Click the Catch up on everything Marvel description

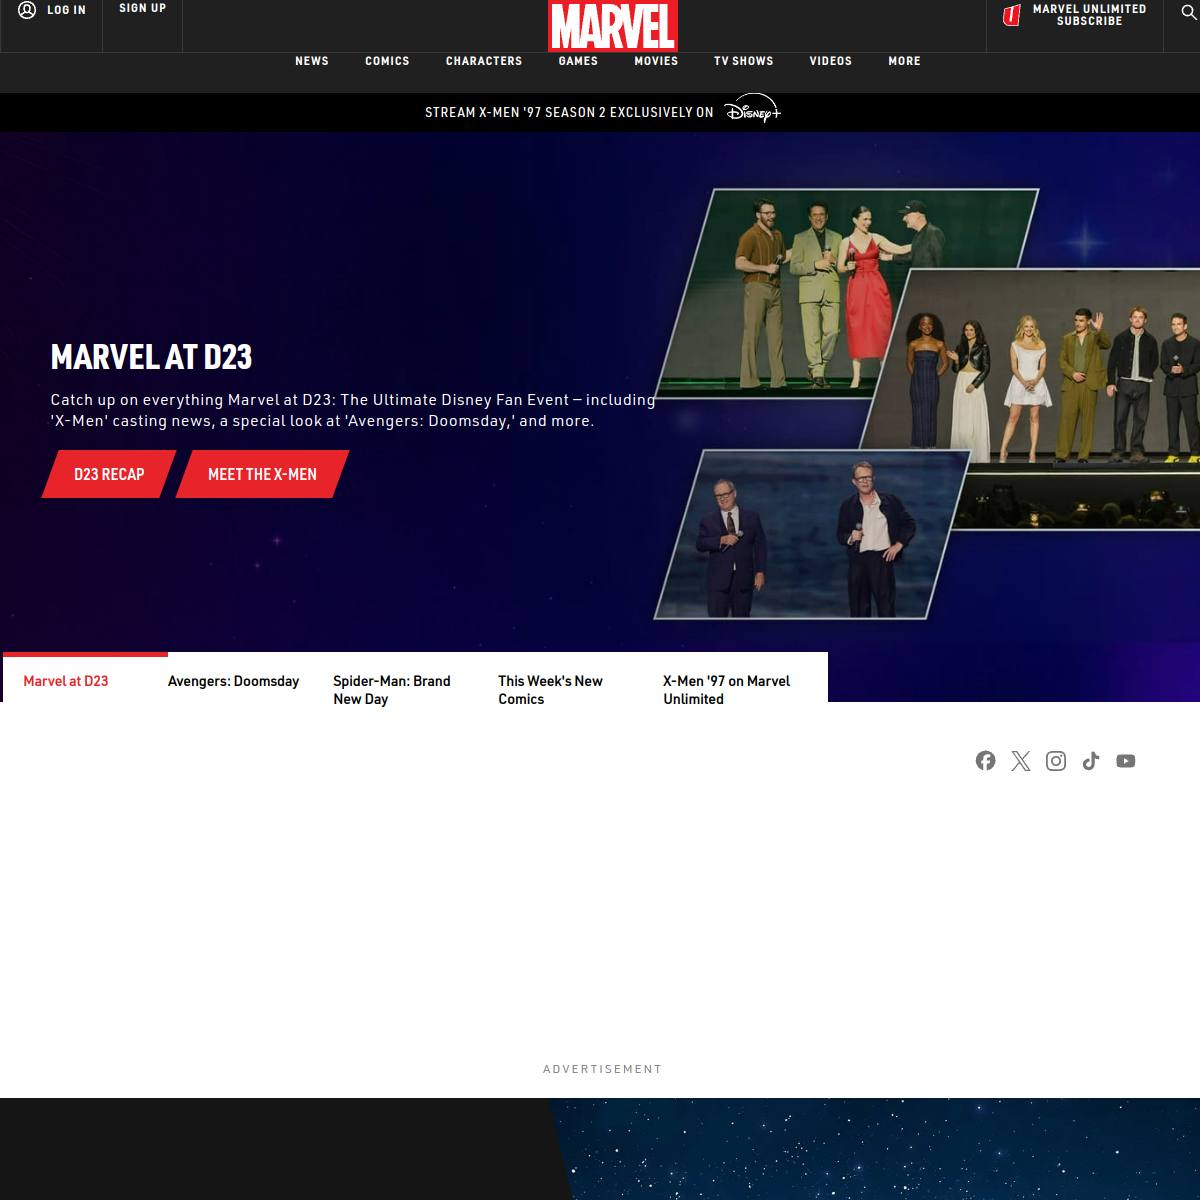353,410
